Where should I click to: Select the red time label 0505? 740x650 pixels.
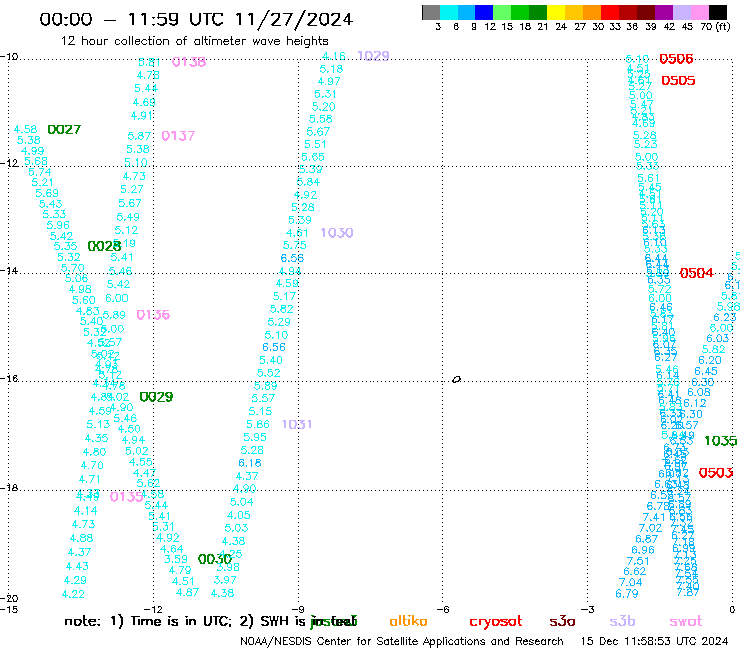(x=678, y=81)
